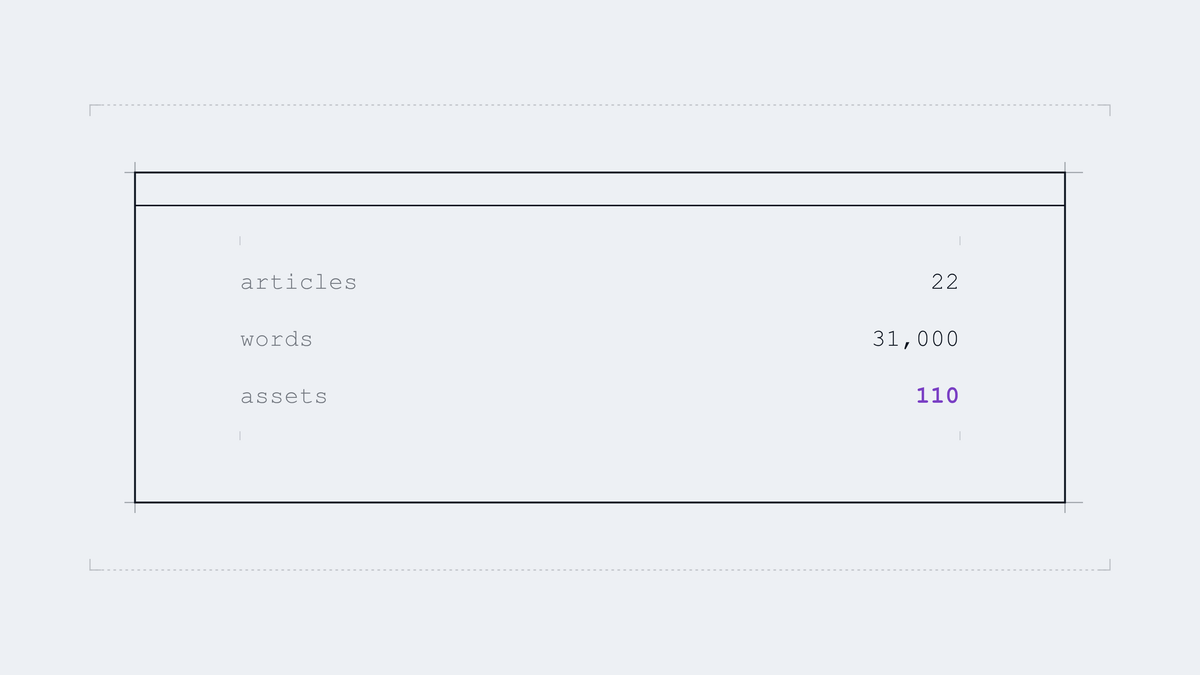
Task: Select the "words" label
Action: click(x=276, y=339)
